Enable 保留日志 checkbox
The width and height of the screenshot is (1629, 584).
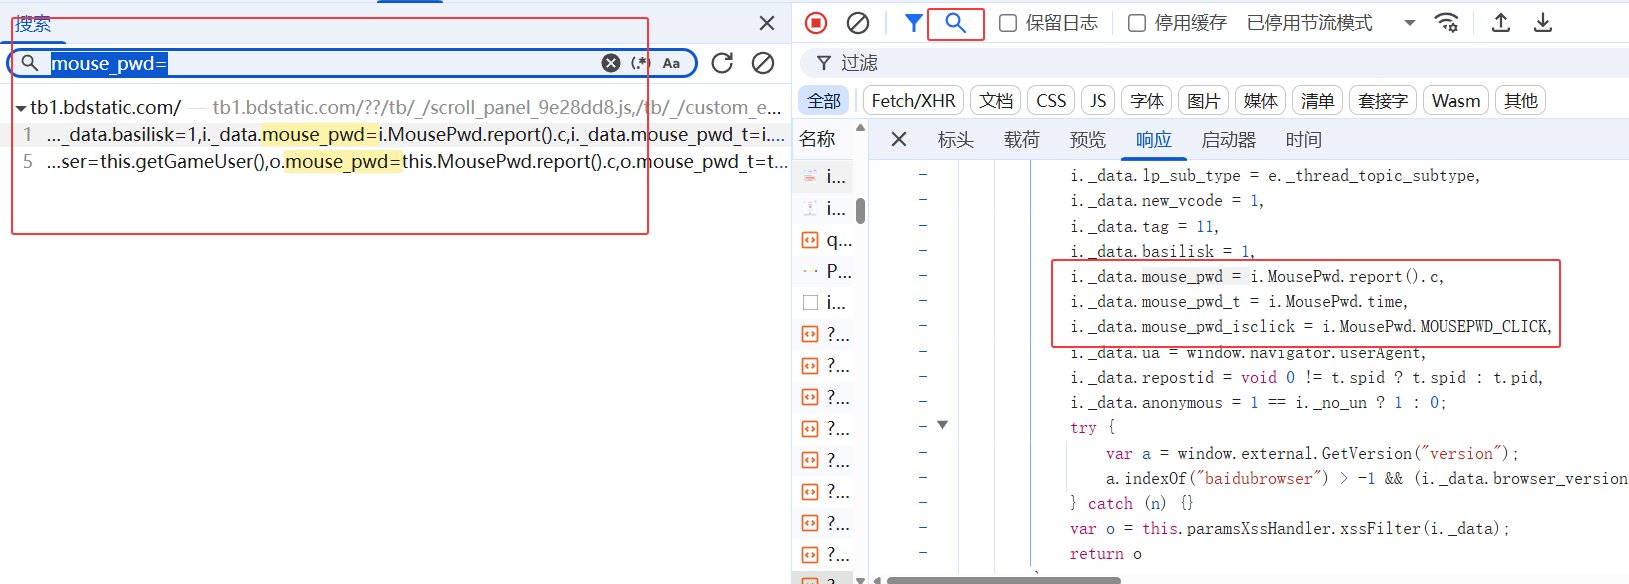(x=1009, y=23)
